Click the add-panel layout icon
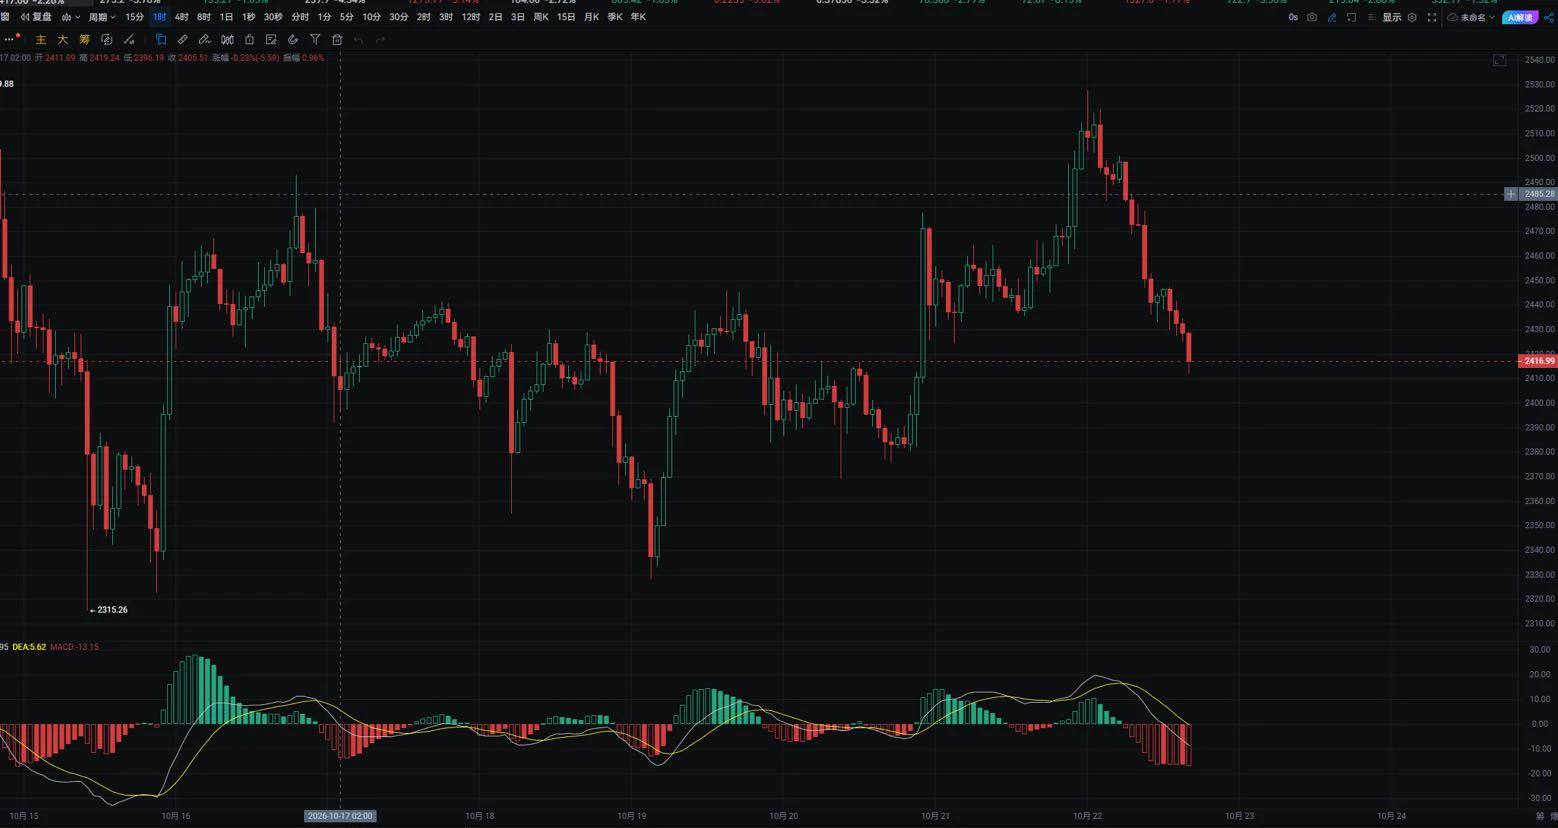 pyautogui.click(x=1352, y=17)
